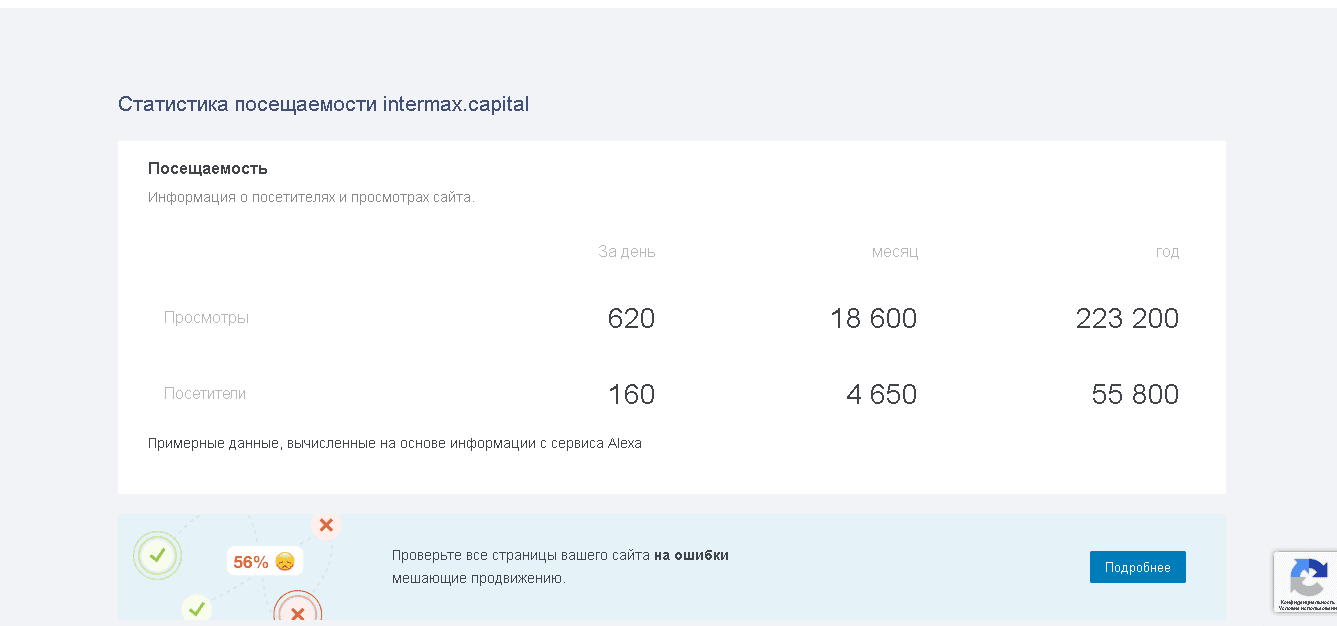Select the daily views value 620
Image resolution: width=1337 pixels, height=626 pixels.
pyautogui.click(x=631, y=319)
